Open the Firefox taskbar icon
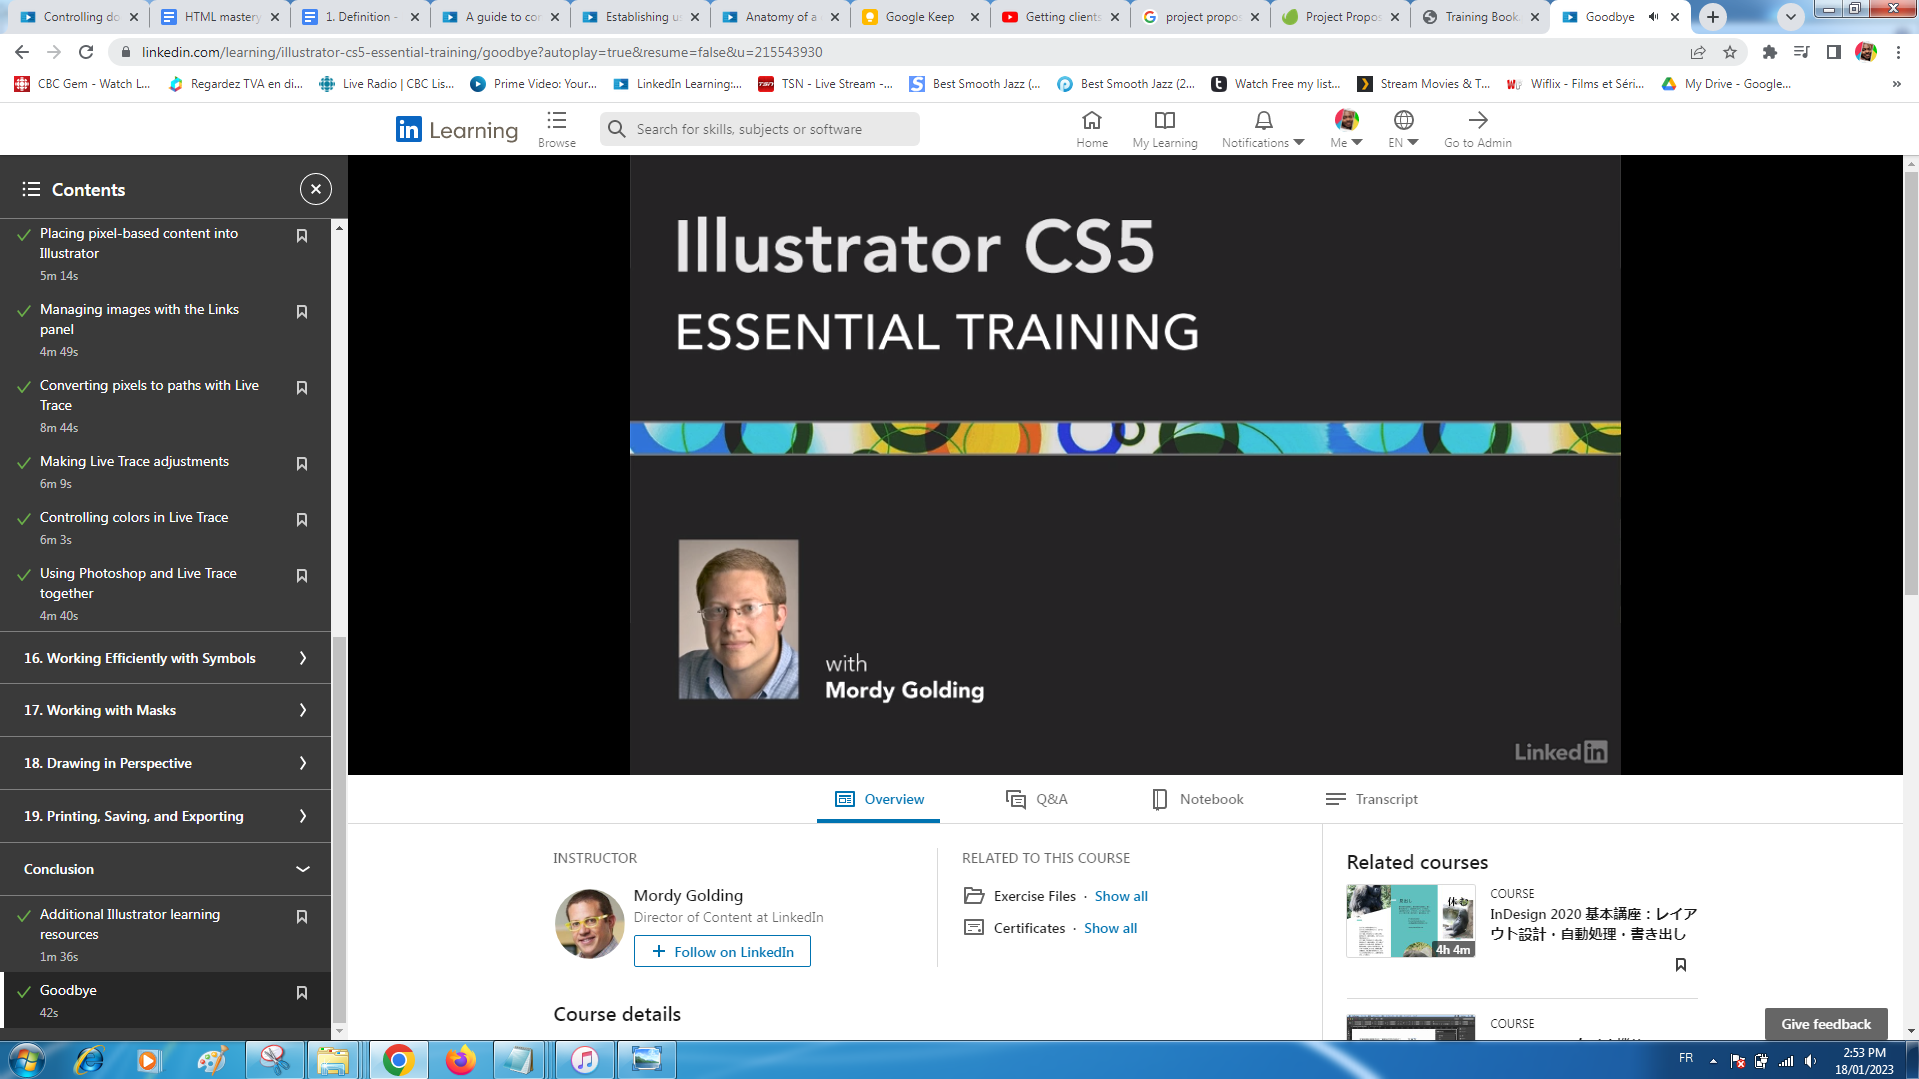Viewport: 1919px width, 1079px height. 460,1059
